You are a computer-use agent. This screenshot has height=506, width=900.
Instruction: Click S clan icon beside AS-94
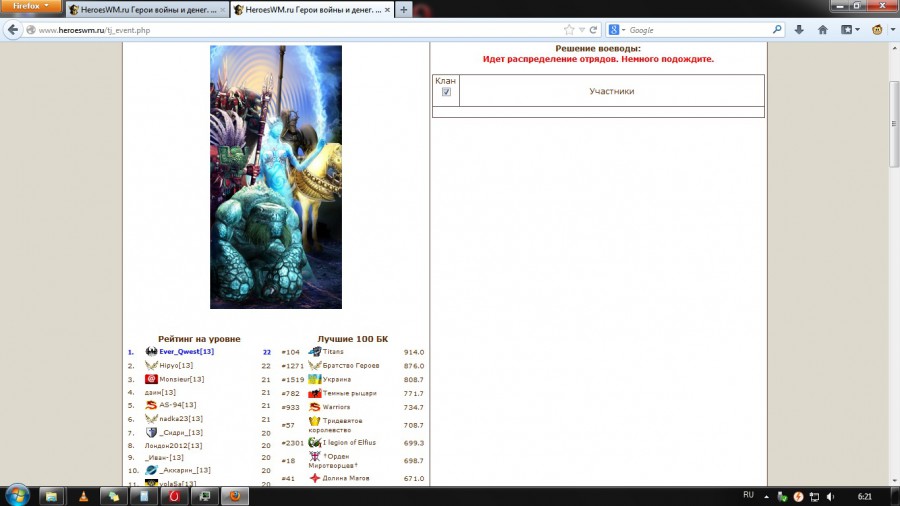[x=151, y=405]
